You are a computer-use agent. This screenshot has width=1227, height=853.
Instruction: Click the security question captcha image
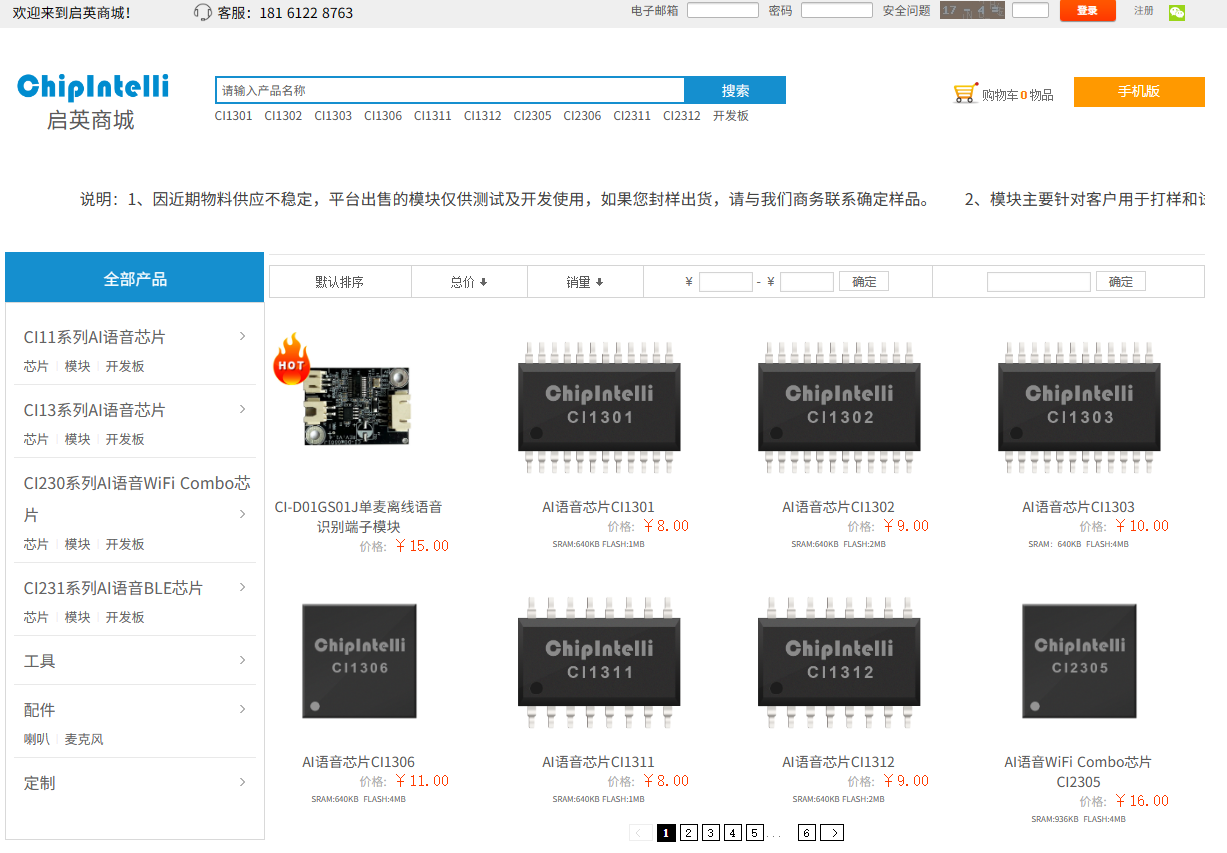[x=972, y=11]
